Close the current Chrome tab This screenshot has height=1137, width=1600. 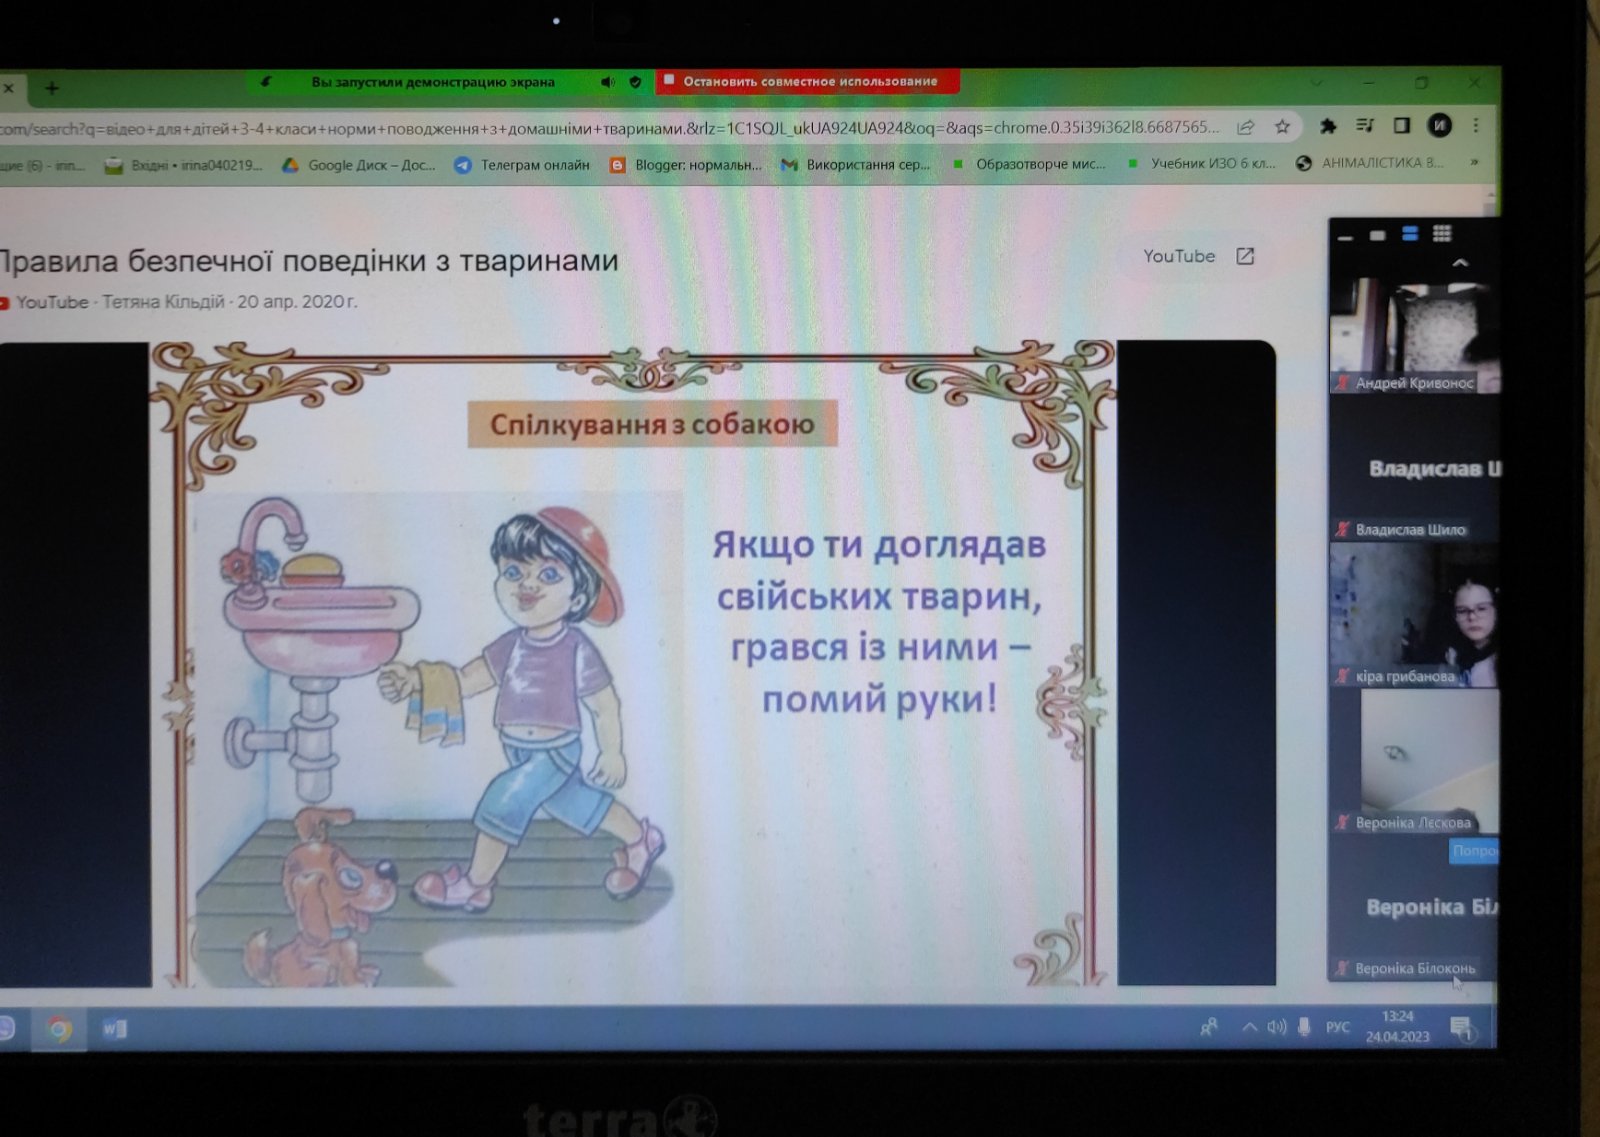pos(8,89)
